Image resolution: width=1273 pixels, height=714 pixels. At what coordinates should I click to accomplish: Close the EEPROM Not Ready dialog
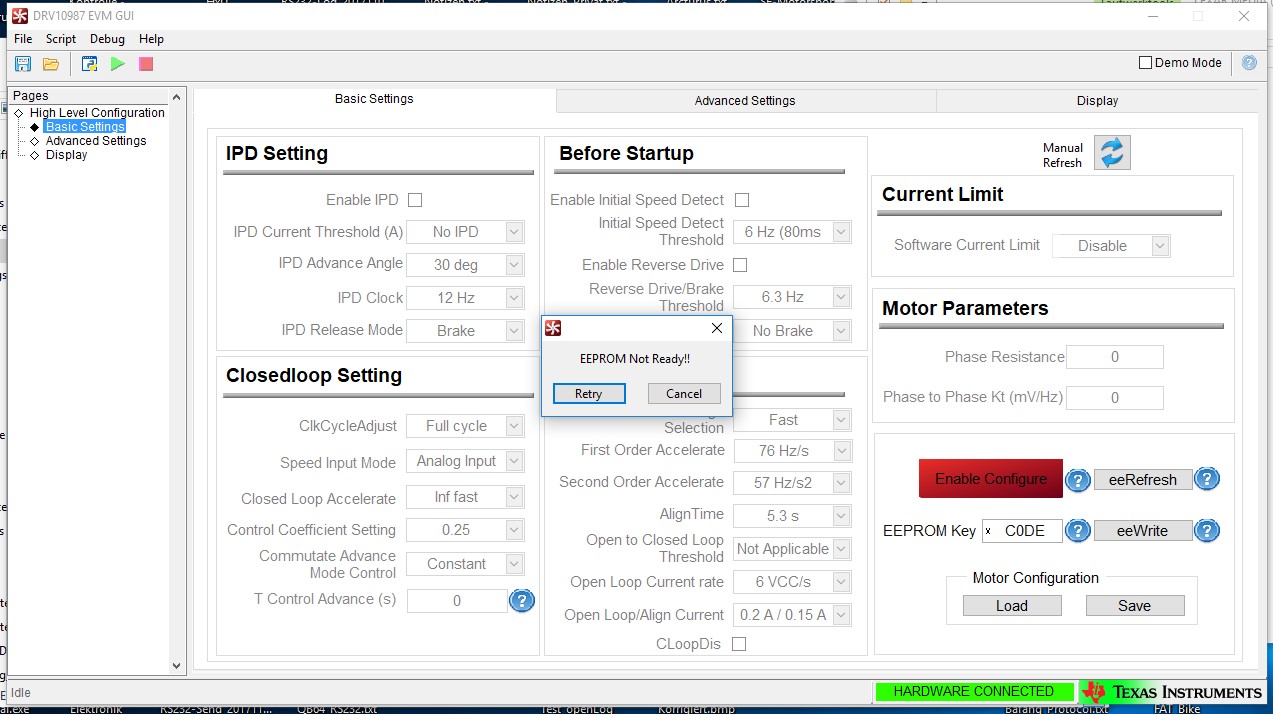tap(716, 328)
